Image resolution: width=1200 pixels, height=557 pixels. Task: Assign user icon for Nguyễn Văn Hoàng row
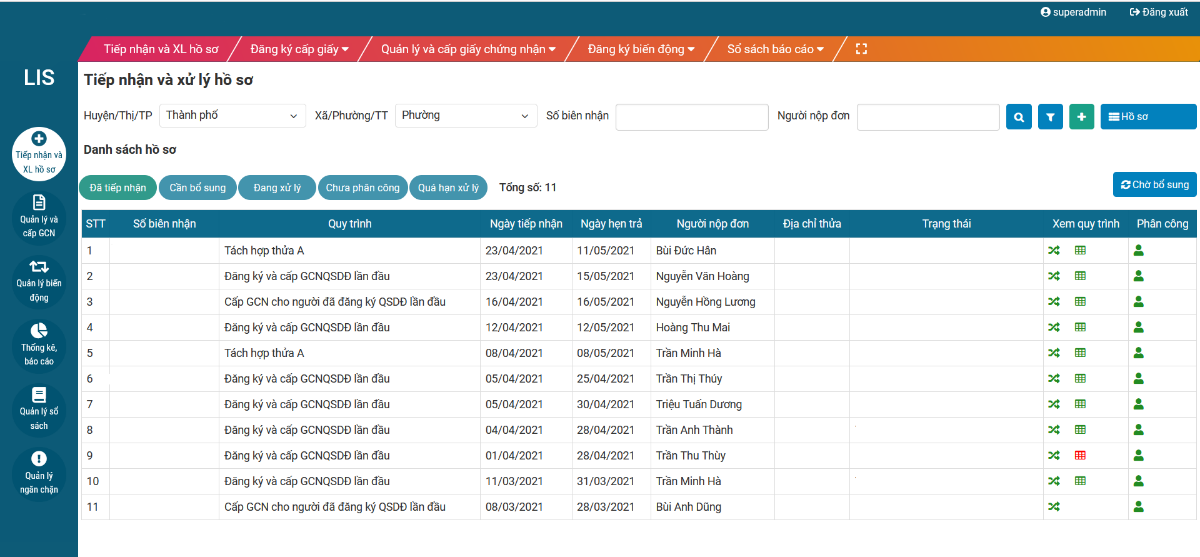click(1138, 276)
